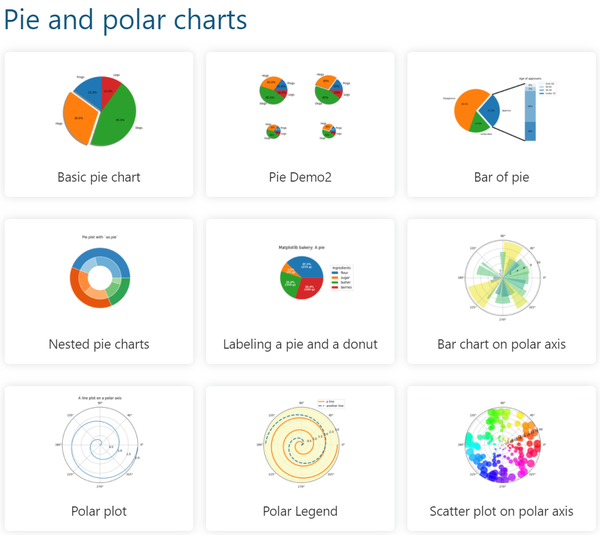Click the ingredients legend in the bakery pie thumbnail
Viewport: 600px width, 535px height.
[x=344, y=279]
